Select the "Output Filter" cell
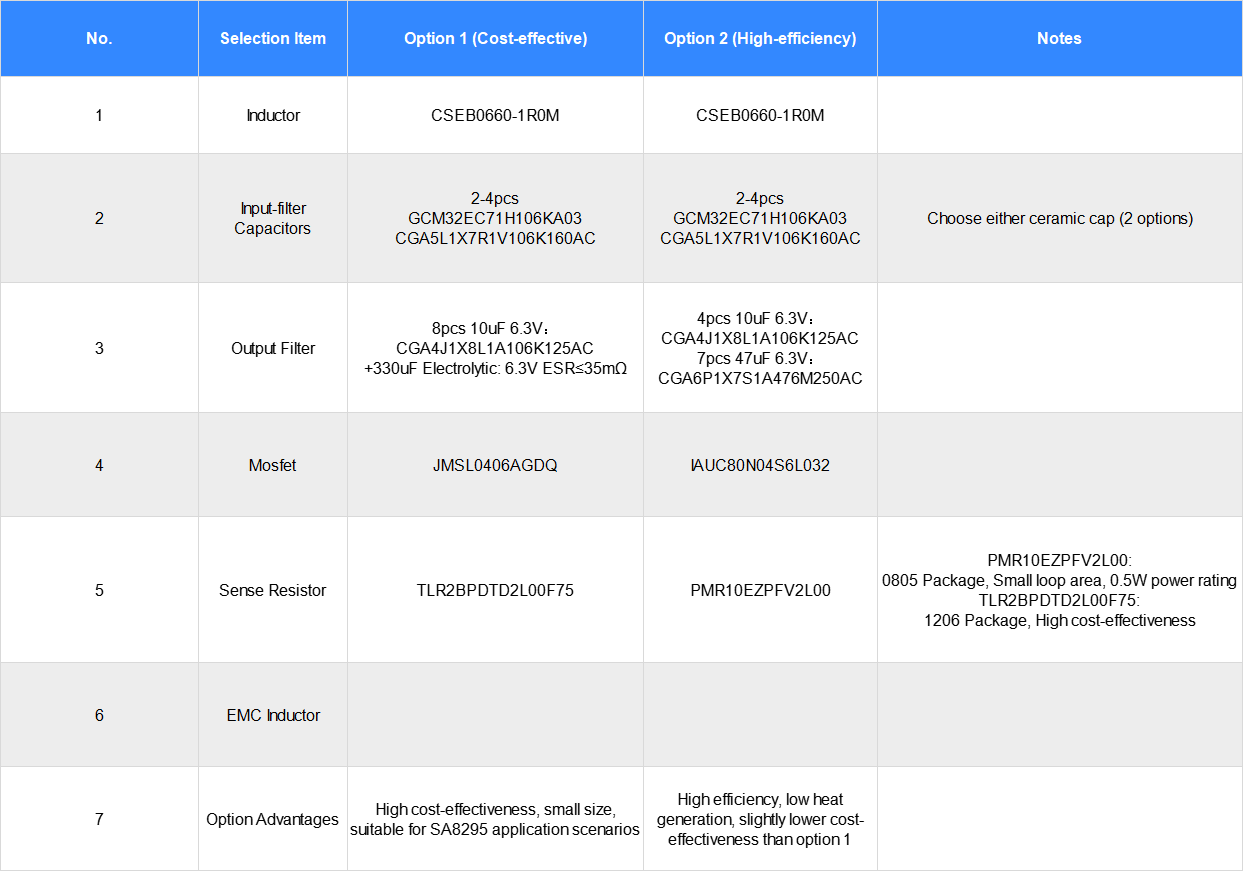Image resolution: width=1244 pixels, height=872 pixels. click(273, 348)
